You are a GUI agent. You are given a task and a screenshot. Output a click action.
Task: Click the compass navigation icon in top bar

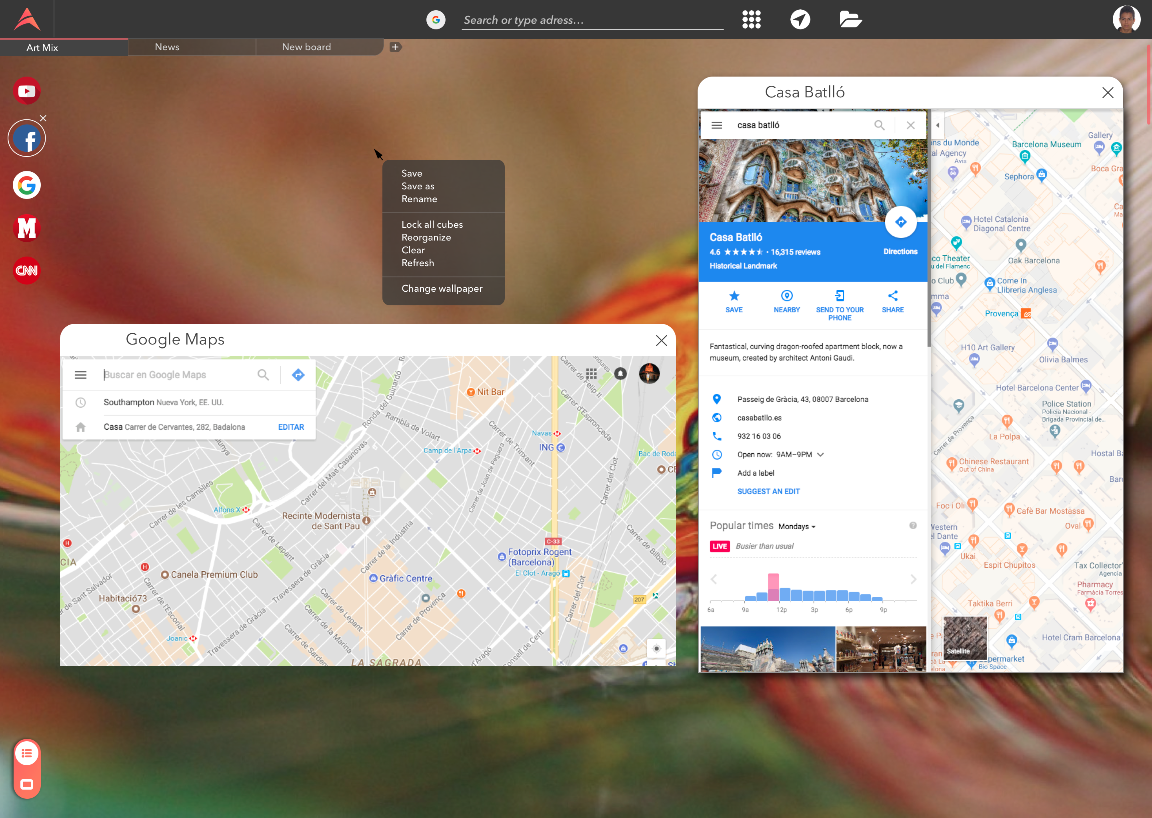coord(800,19)
